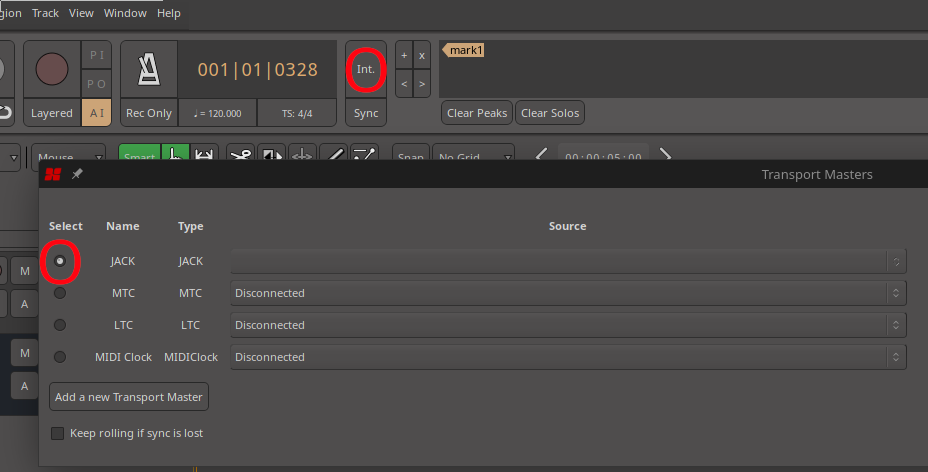Viewport: 928px width, 472px height.
Task: Select the LTC transport master radio button
Action: point(60,325)
